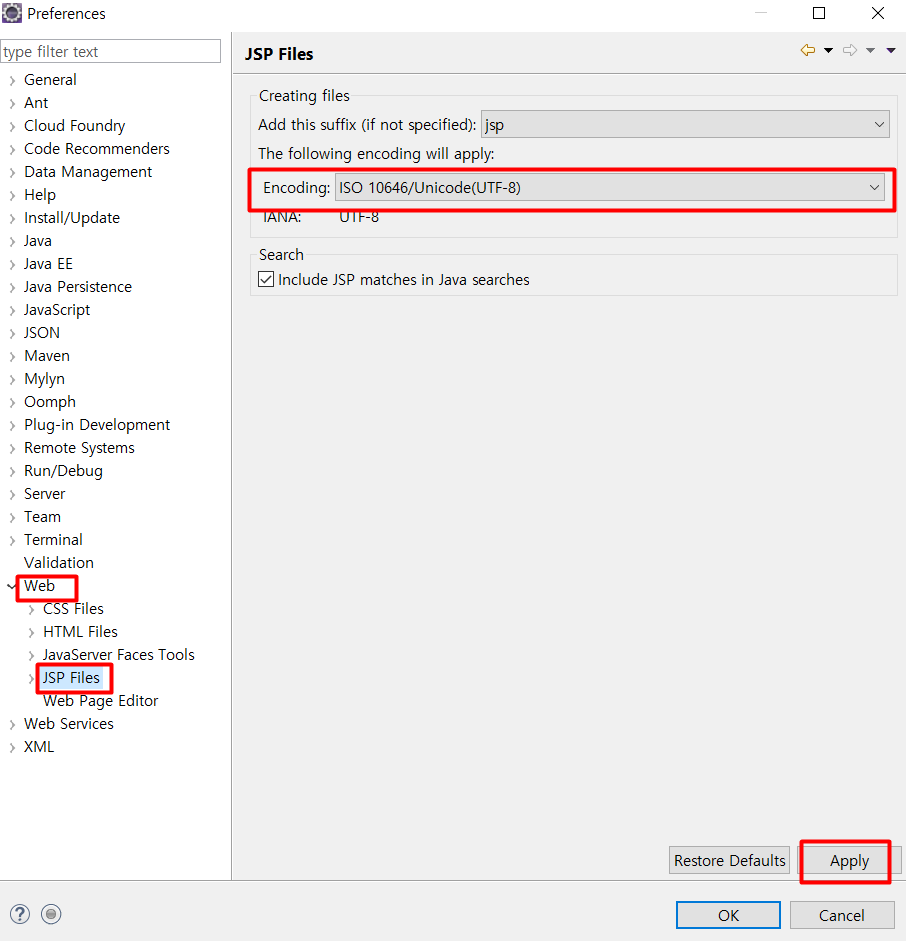The width and height of the screenshot is (906, 941).
Task: Expand the XML tree node
Action: point(13,747)
